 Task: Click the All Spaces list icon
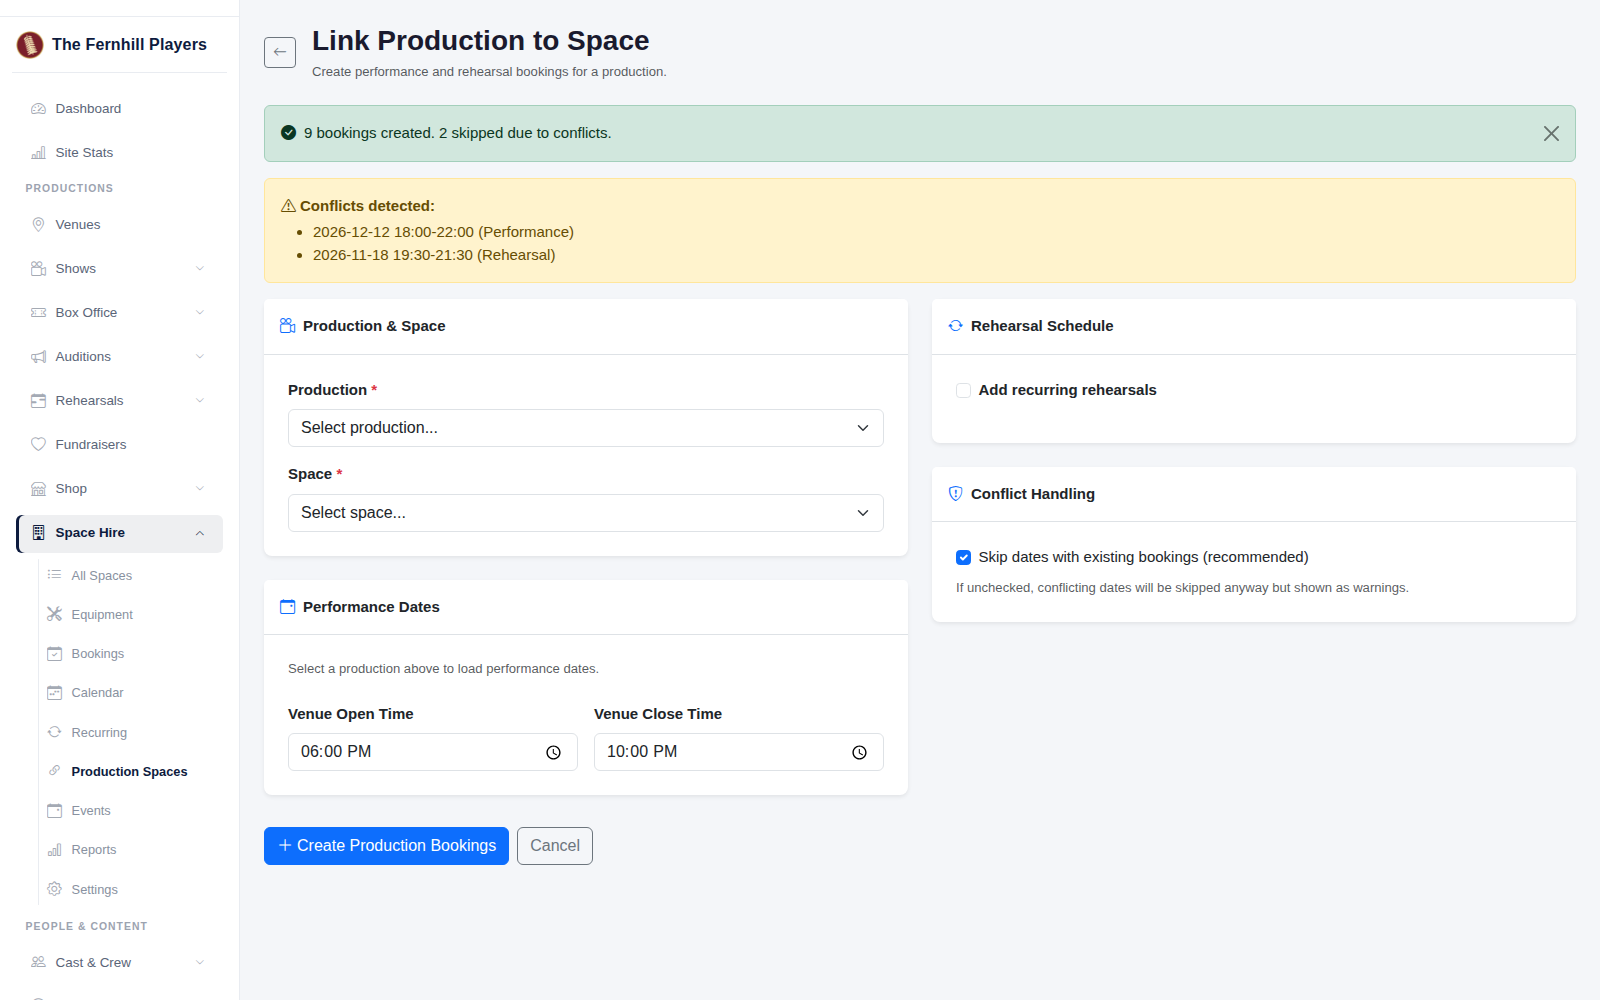(55, 575)
